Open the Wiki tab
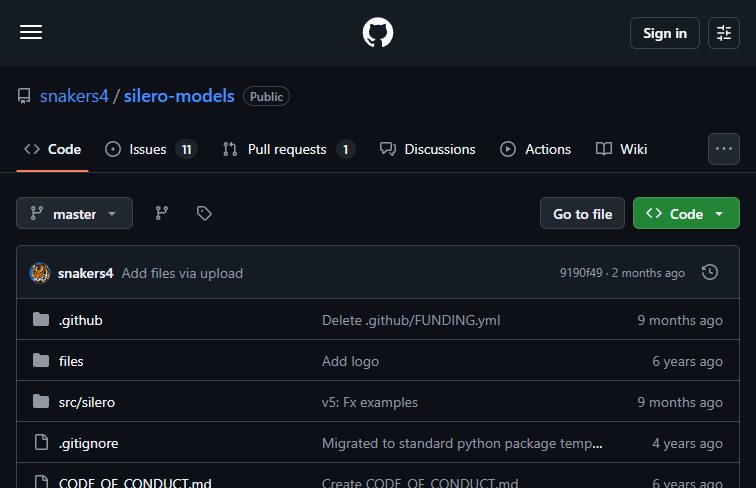The image size is (756, 488). 621,149
